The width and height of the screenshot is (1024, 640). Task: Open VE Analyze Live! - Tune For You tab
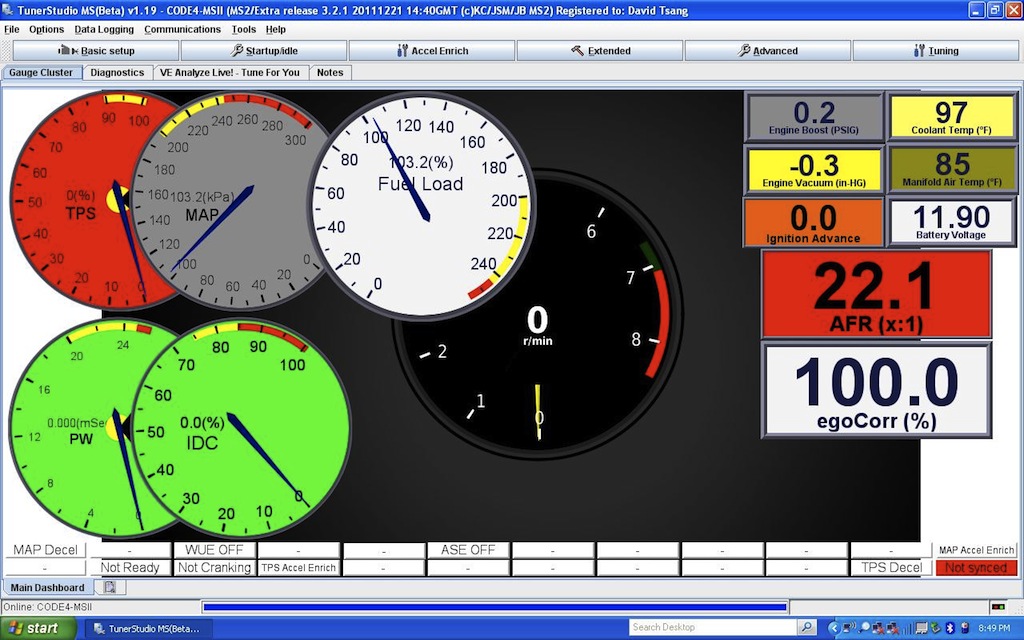click(x=230, y=72)
